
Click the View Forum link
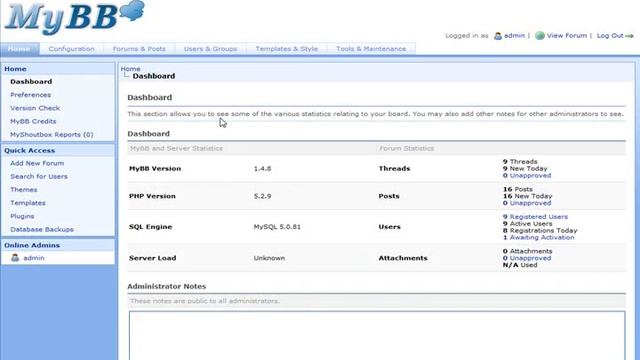[567, 36]
